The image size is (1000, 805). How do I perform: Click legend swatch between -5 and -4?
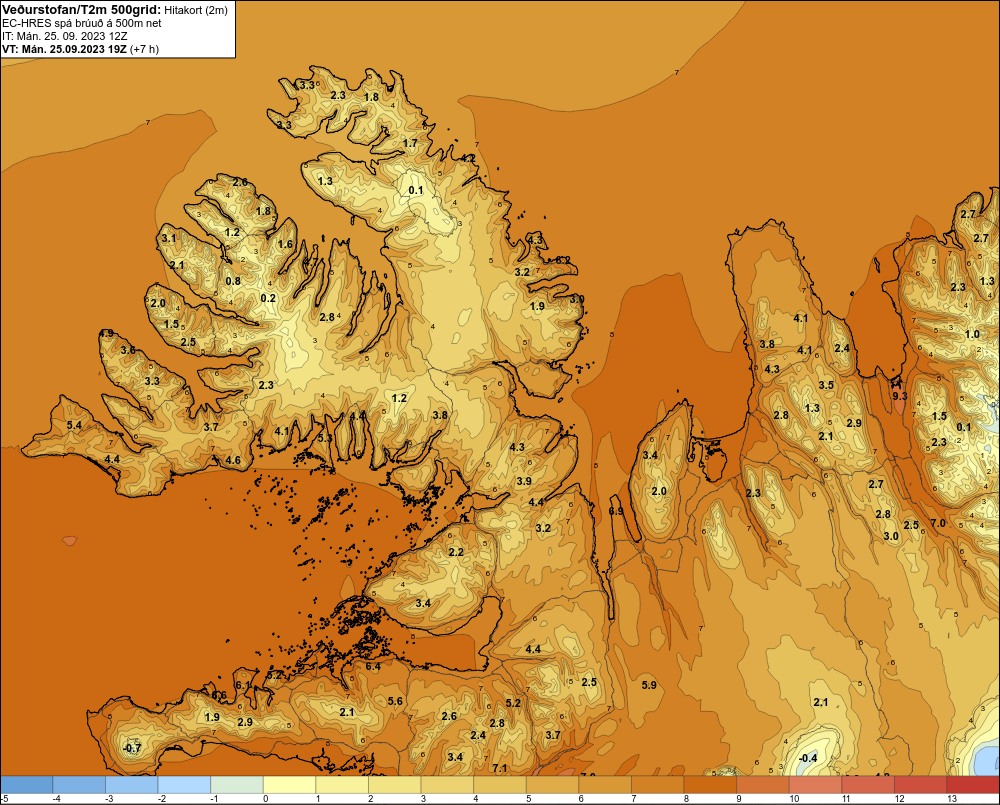click(27, 784)
